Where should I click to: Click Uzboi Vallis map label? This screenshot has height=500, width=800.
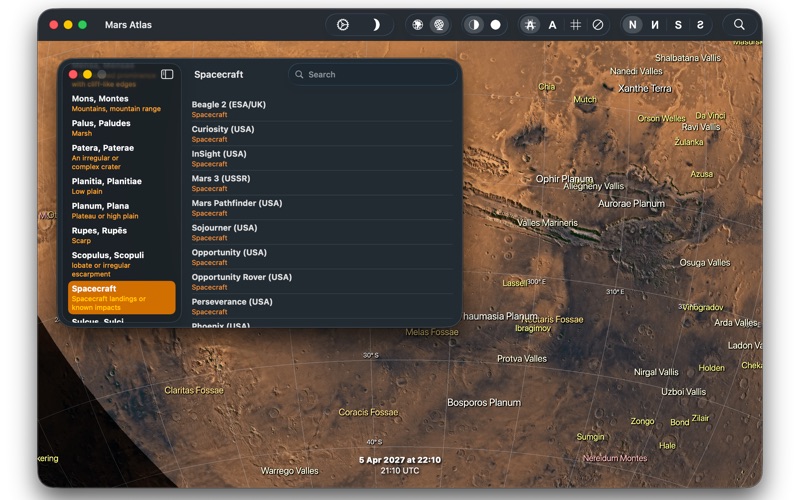pos(684,392)
